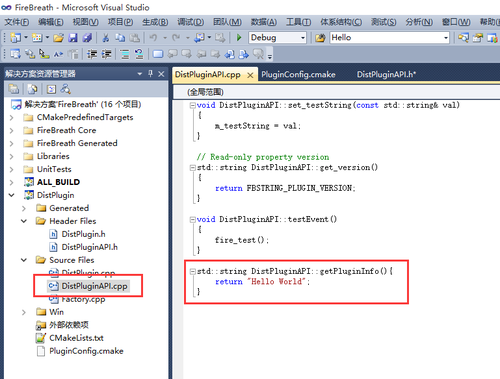Click the Display Quick Info icon

click(44, 54)
